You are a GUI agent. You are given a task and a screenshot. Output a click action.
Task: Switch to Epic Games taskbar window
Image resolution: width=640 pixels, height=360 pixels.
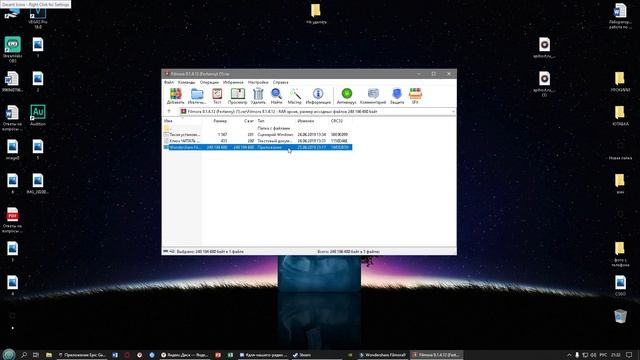pos(82,355)
